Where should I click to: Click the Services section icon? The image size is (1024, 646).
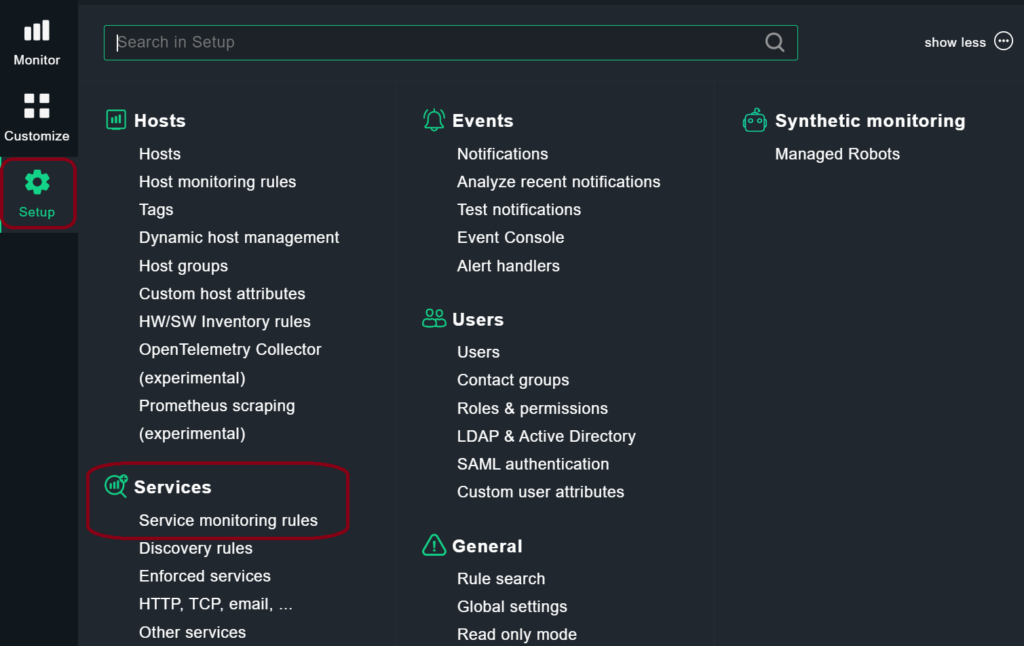coord(116,486)
